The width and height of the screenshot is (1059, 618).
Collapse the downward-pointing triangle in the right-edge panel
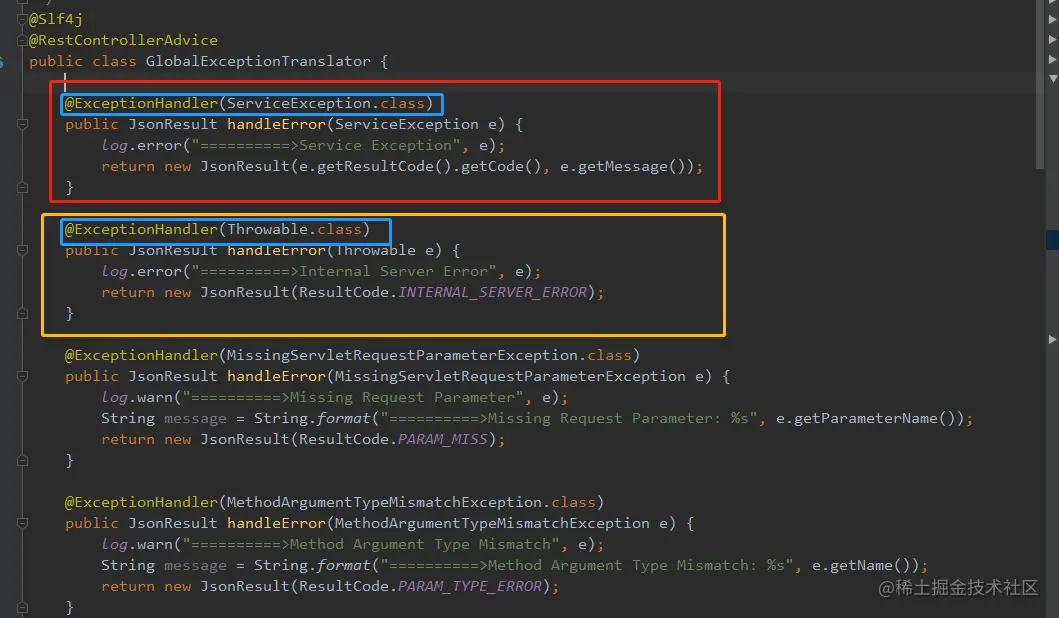[1052, 79]
